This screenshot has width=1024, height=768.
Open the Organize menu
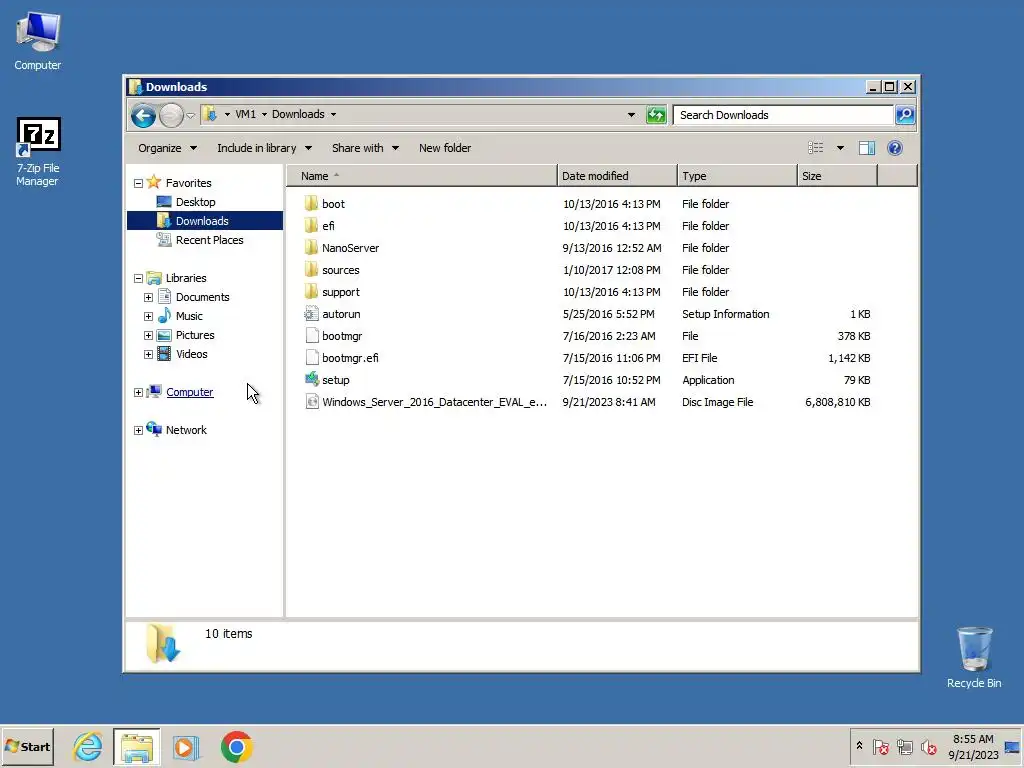pyautogui.click(x=167, y=148)
